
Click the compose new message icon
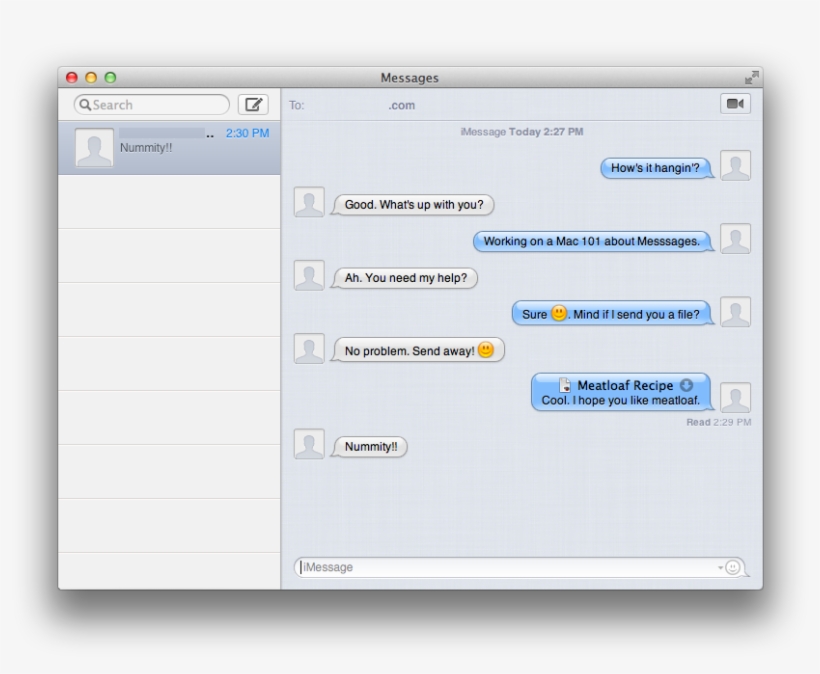coord(253,105)
